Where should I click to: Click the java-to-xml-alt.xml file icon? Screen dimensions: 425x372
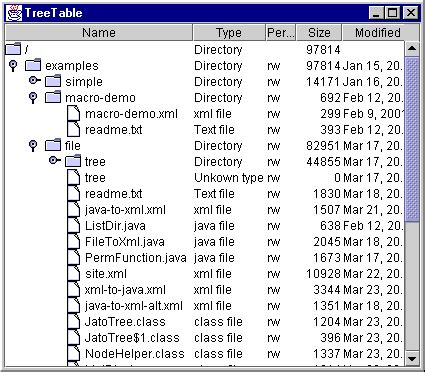click(73, 305)
